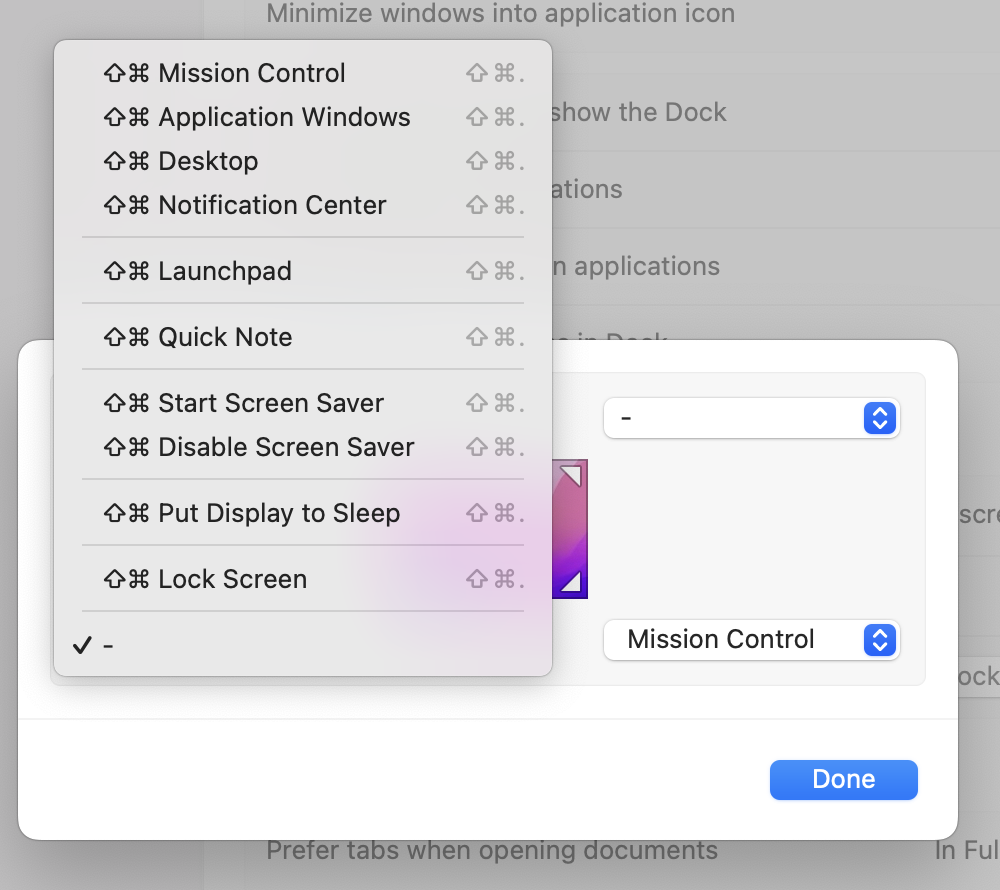The width and height of the screenshot is (1000, 890).
Task: Choose Start Screen Saver option
Action: 271,403
